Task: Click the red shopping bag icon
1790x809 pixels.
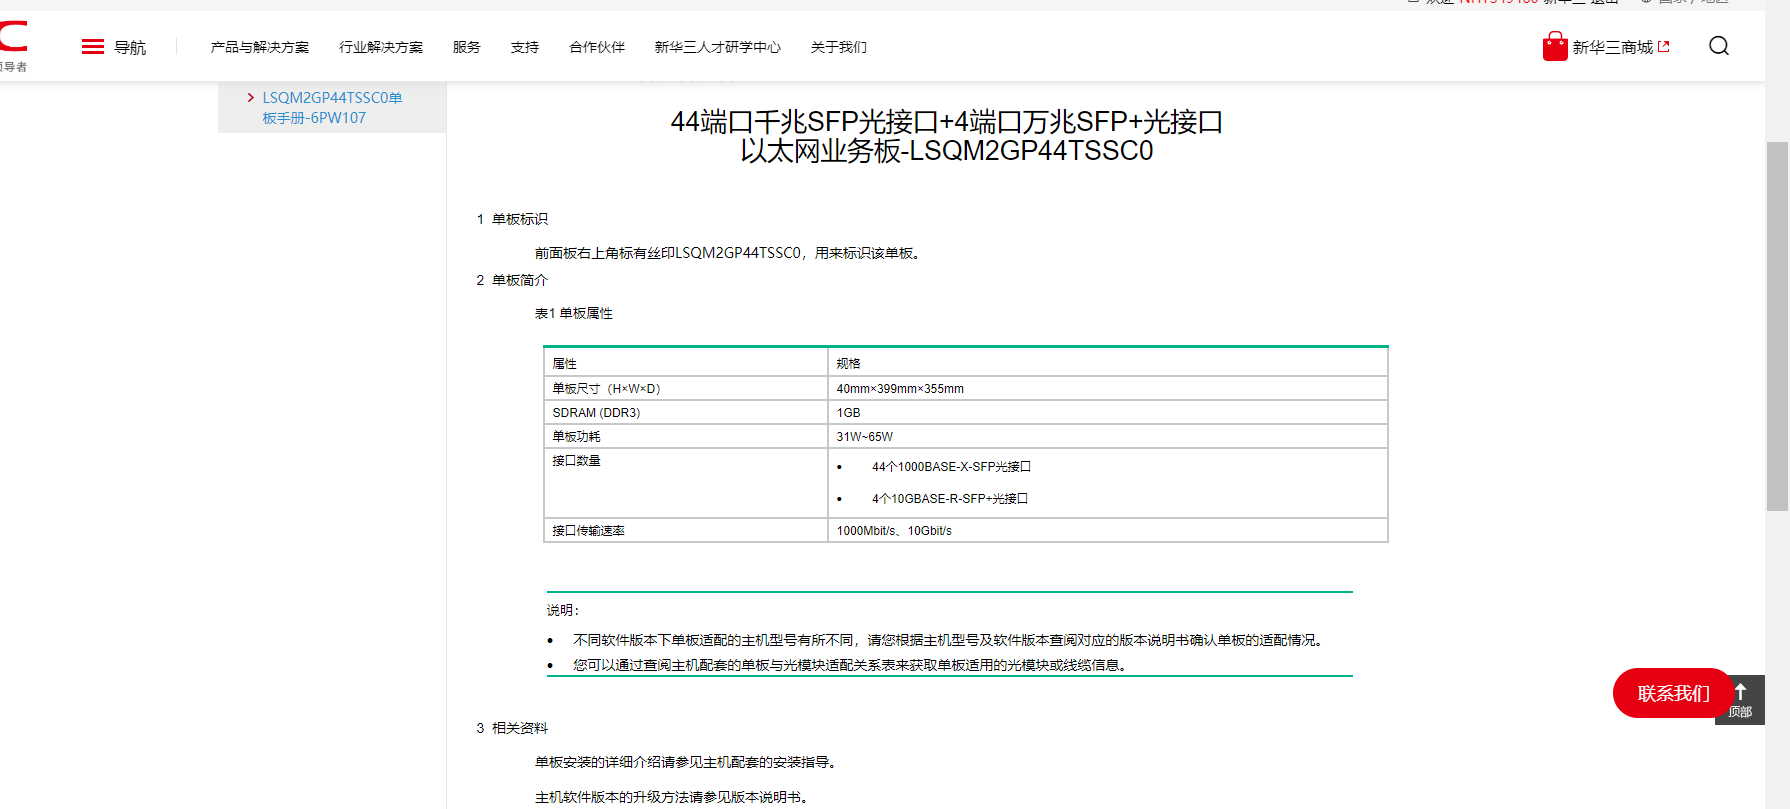Action: coord(1555,46)
